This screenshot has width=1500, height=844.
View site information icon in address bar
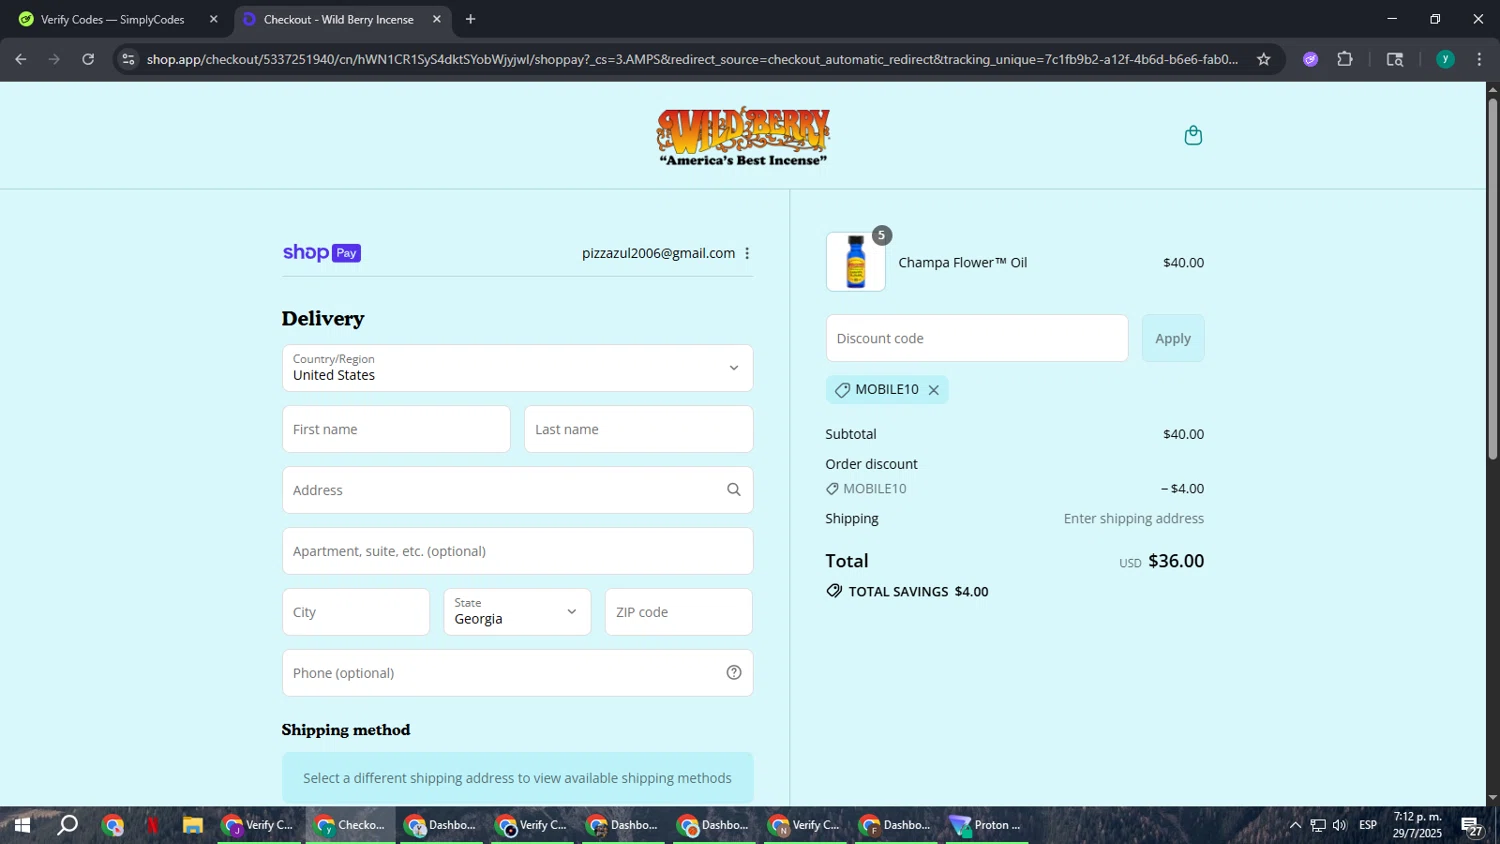click(128, 59)
